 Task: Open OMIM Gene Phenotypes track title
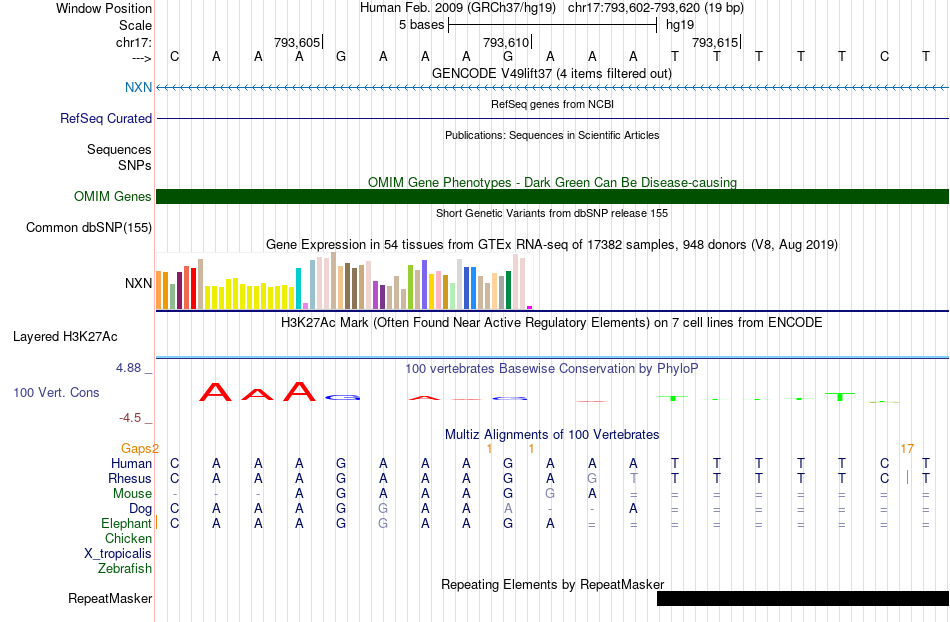click(552, 182)
